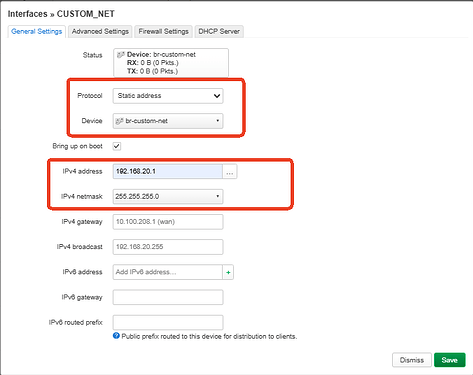Viewport: 473px width, 375px height.
Task: Click the TX: 0 B (0 Pkts.) status text
Action: [152, 71]
